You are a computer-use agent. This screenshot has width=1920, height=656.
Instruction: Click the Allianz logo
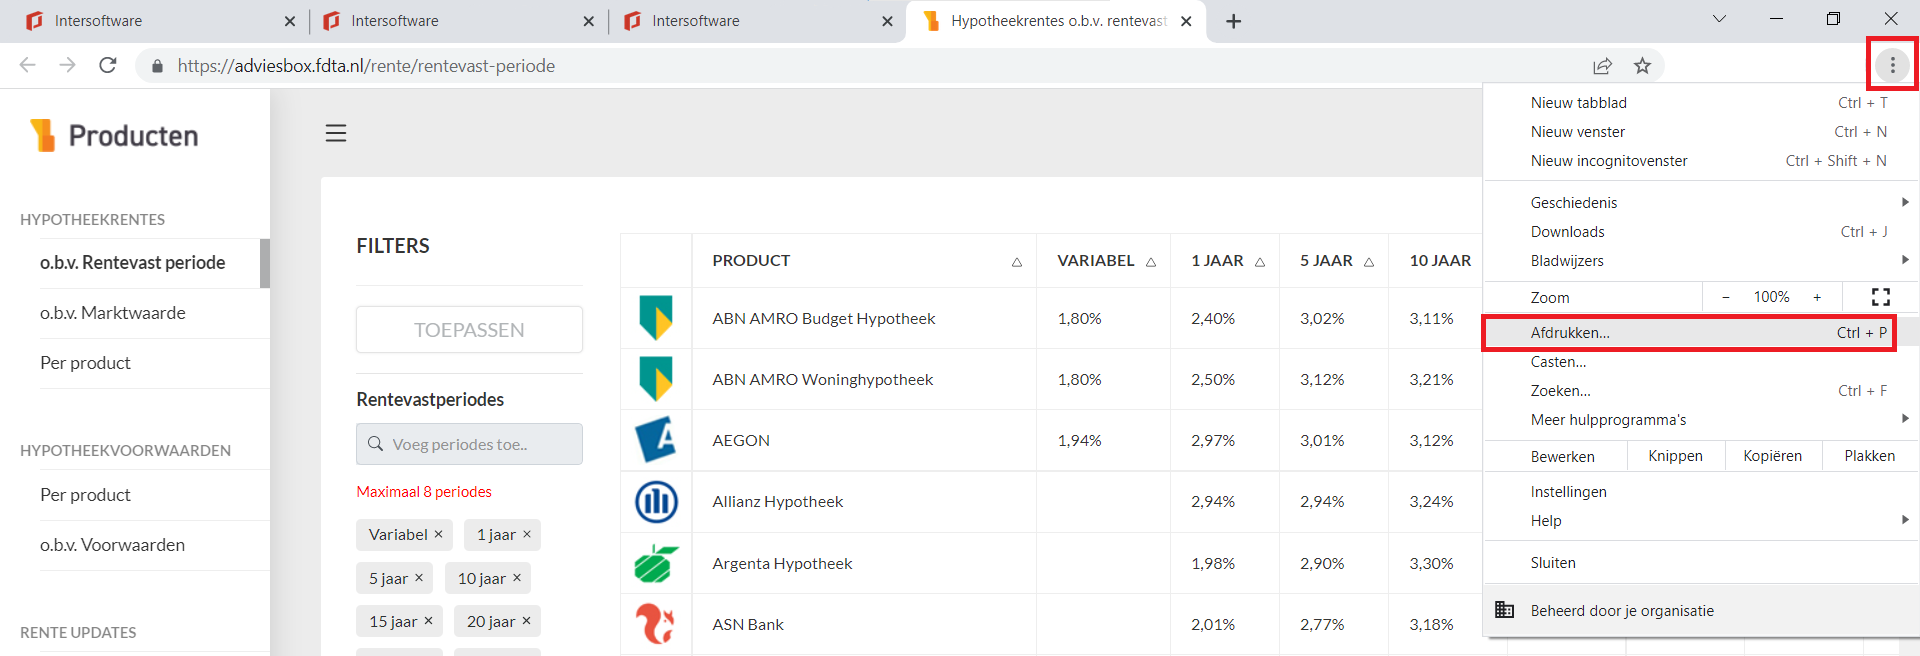pos(656,501)
